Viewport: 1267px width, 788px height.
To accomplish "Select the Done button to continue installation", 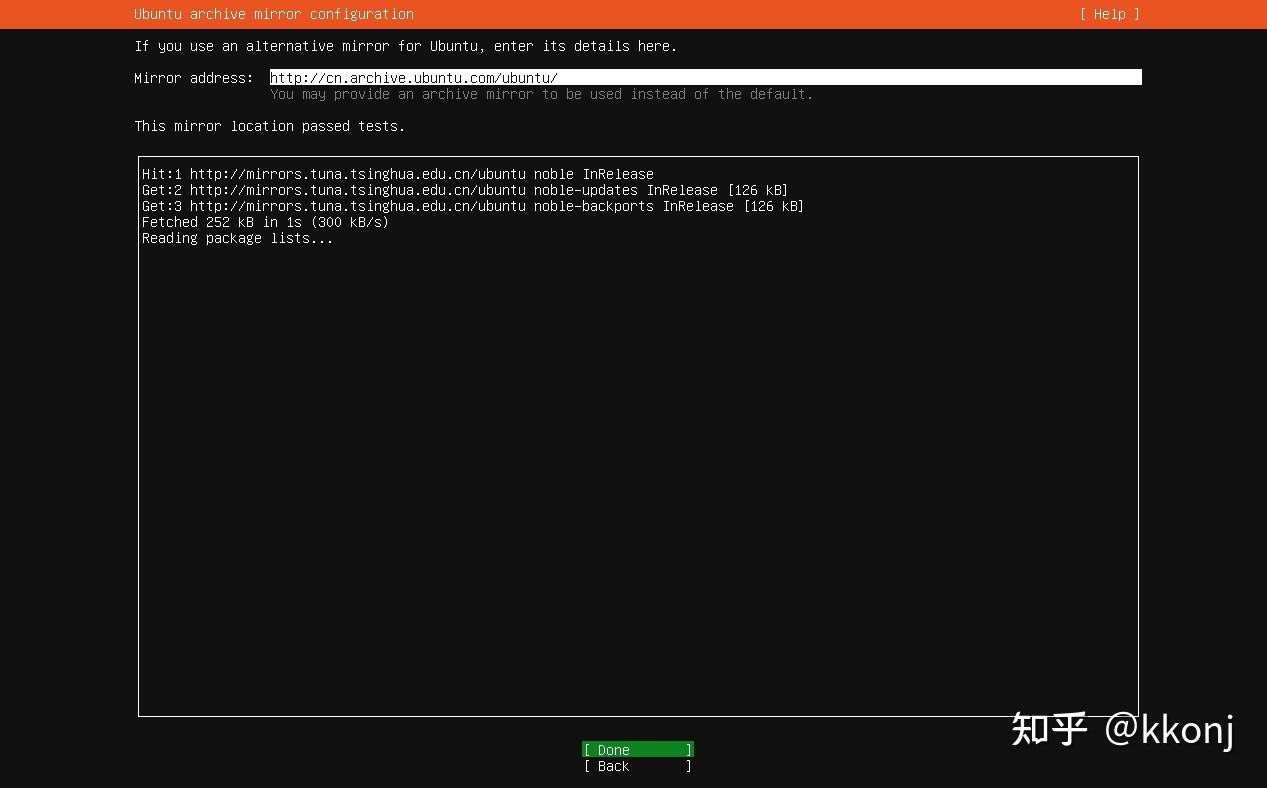I will [637, 749].
